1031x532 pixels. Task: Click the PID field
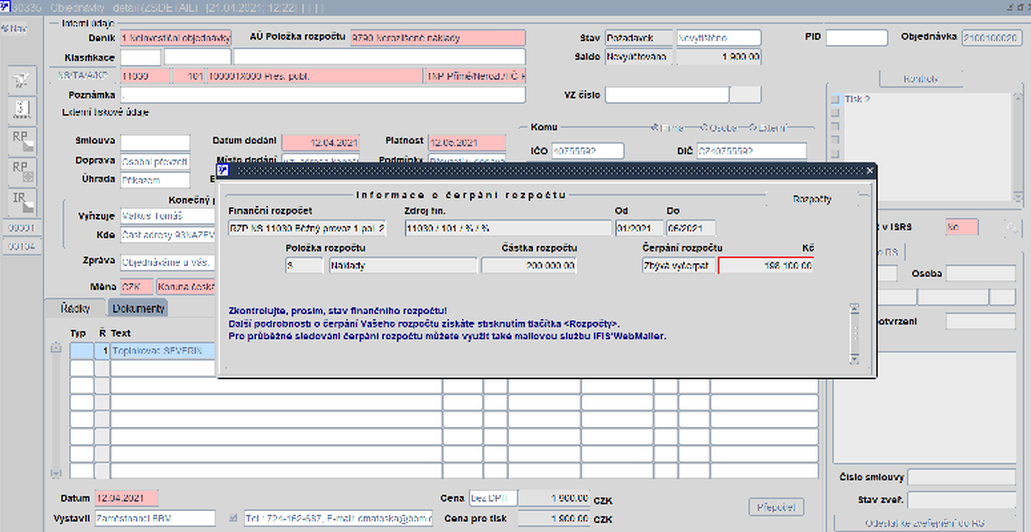pos(857,37)
